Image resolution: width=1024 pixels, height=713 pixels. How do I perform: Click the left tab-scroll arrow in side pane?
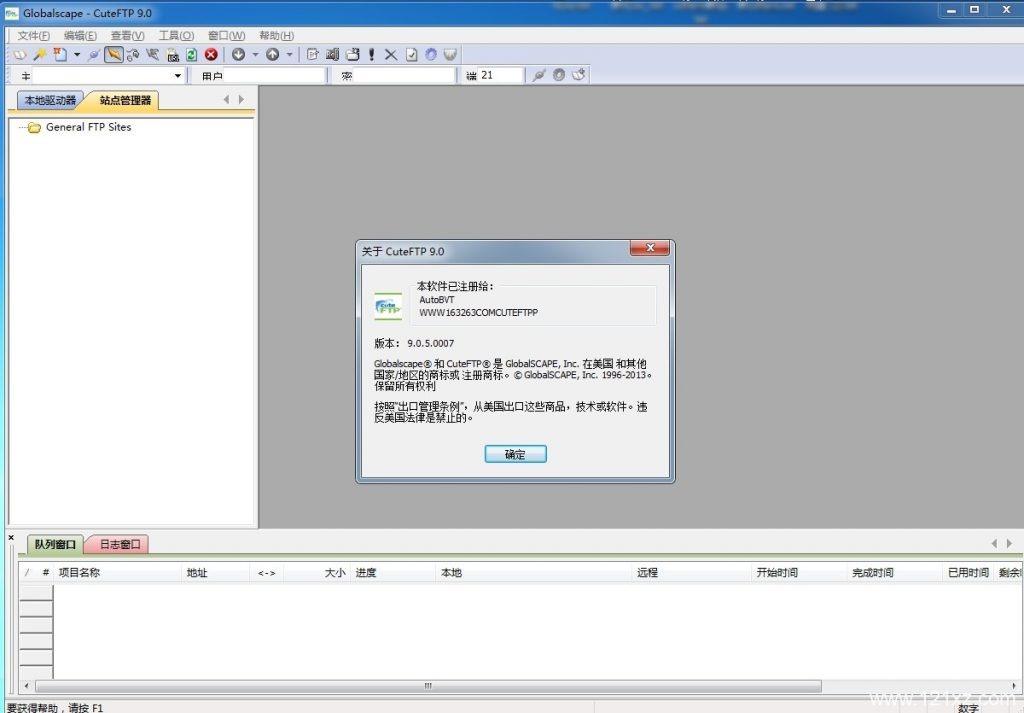click(x=226, y=99)
